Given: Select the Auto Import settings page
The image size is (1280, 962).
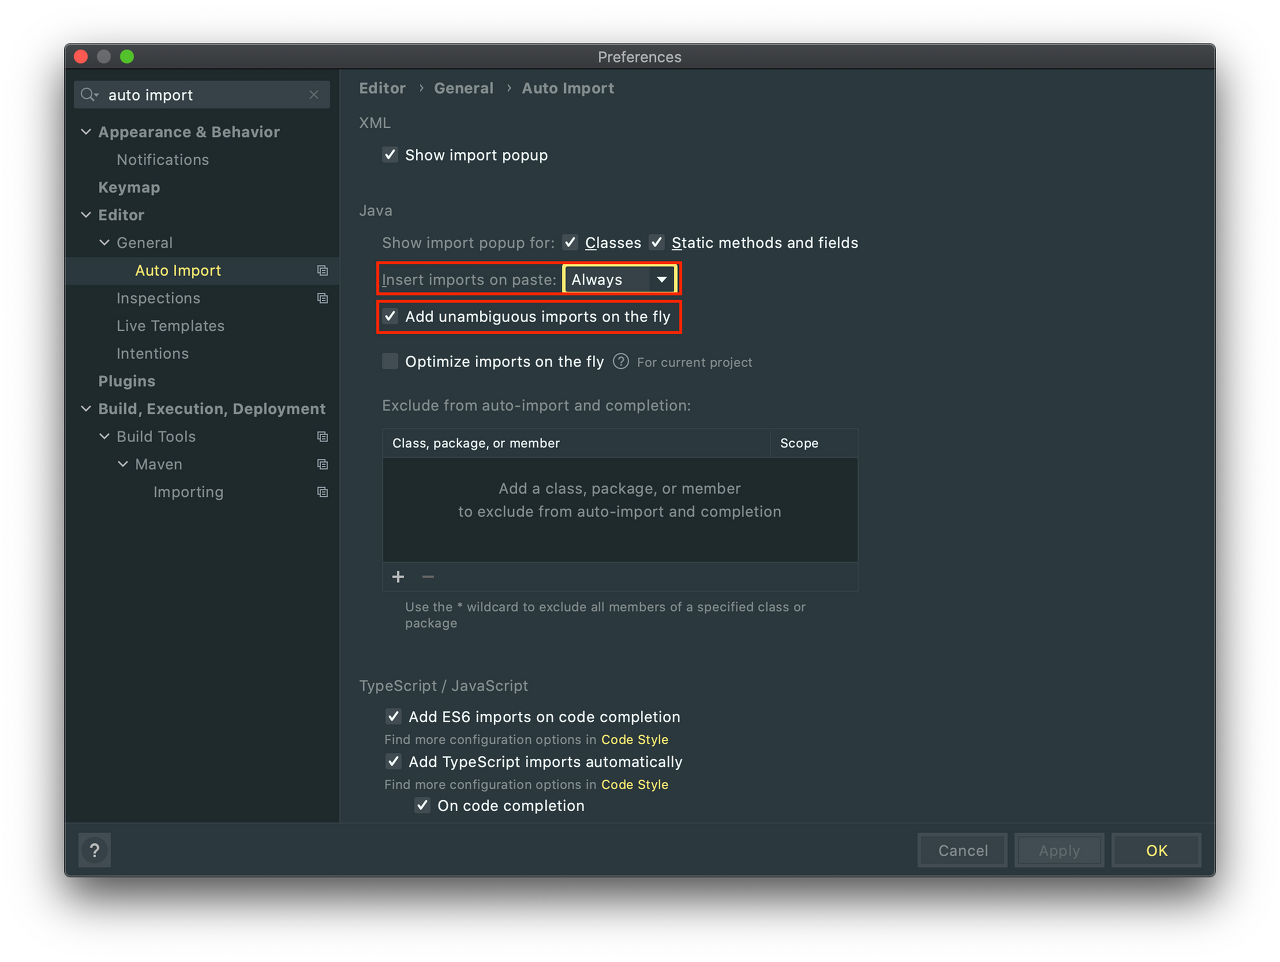Looking at the screenshot, I should click(x=178, y=271).
